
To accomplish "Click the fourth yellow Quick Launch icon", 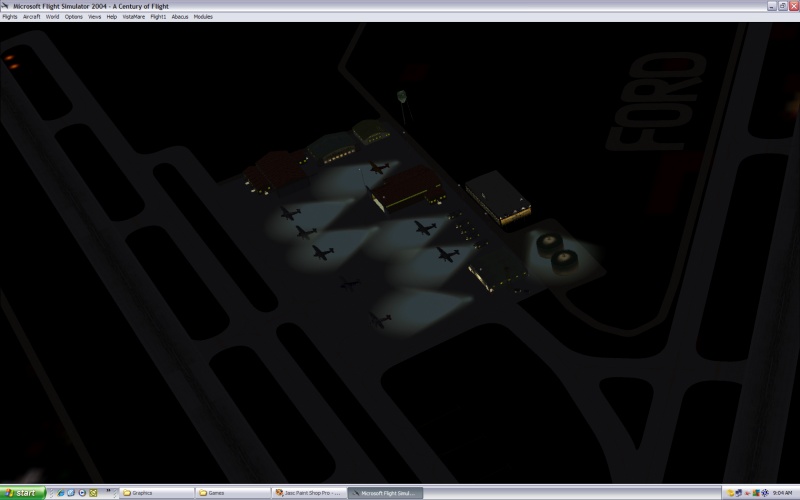I will coord(93,493).
